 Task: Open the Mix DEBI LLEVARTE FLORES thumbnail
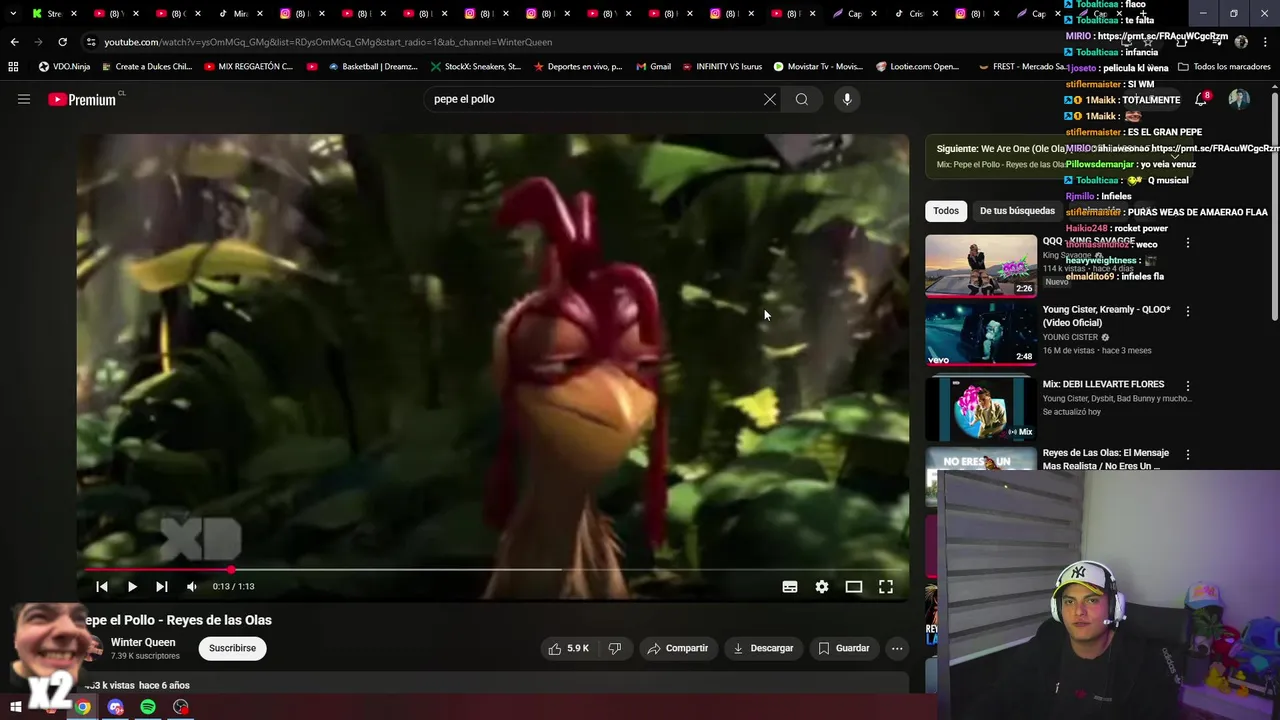[x=981, y=407]
